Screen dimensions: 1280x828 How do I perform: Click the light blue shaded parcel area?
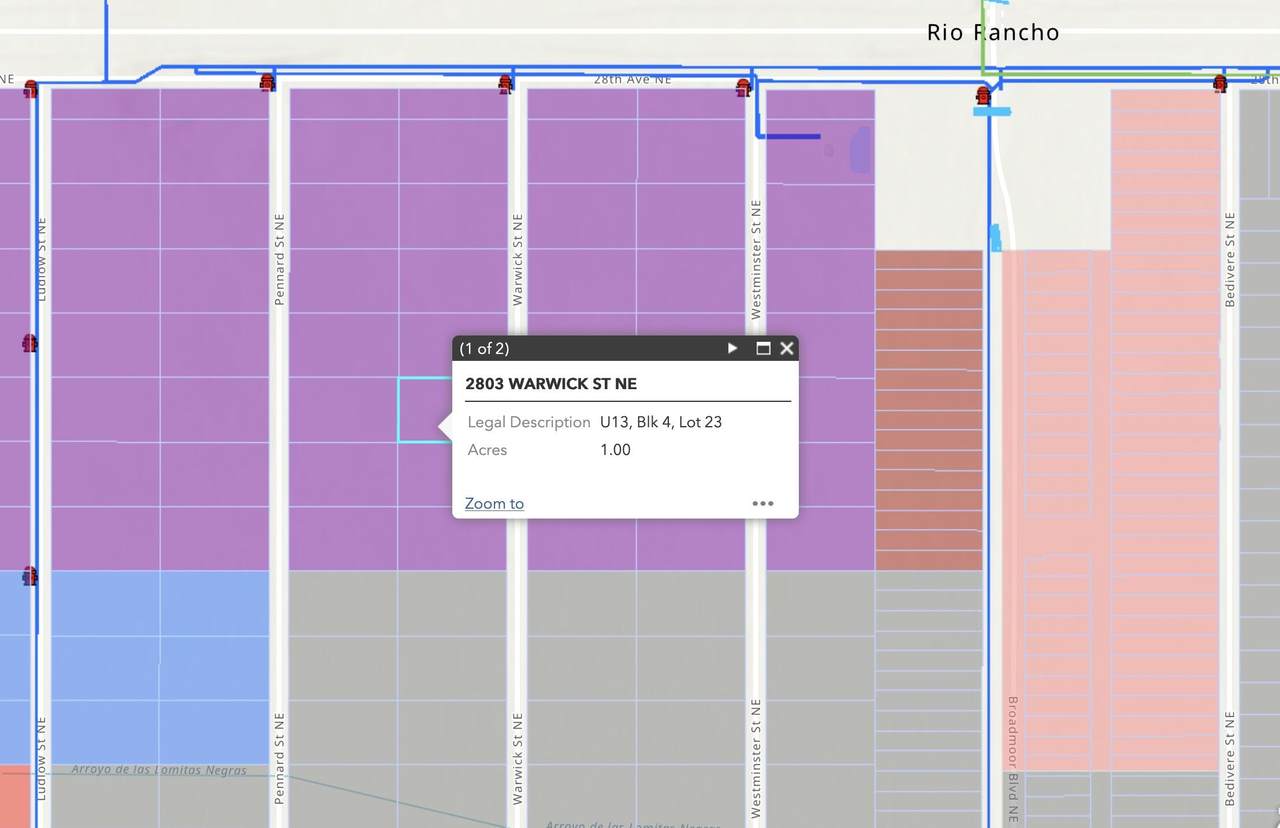[160, 665]
